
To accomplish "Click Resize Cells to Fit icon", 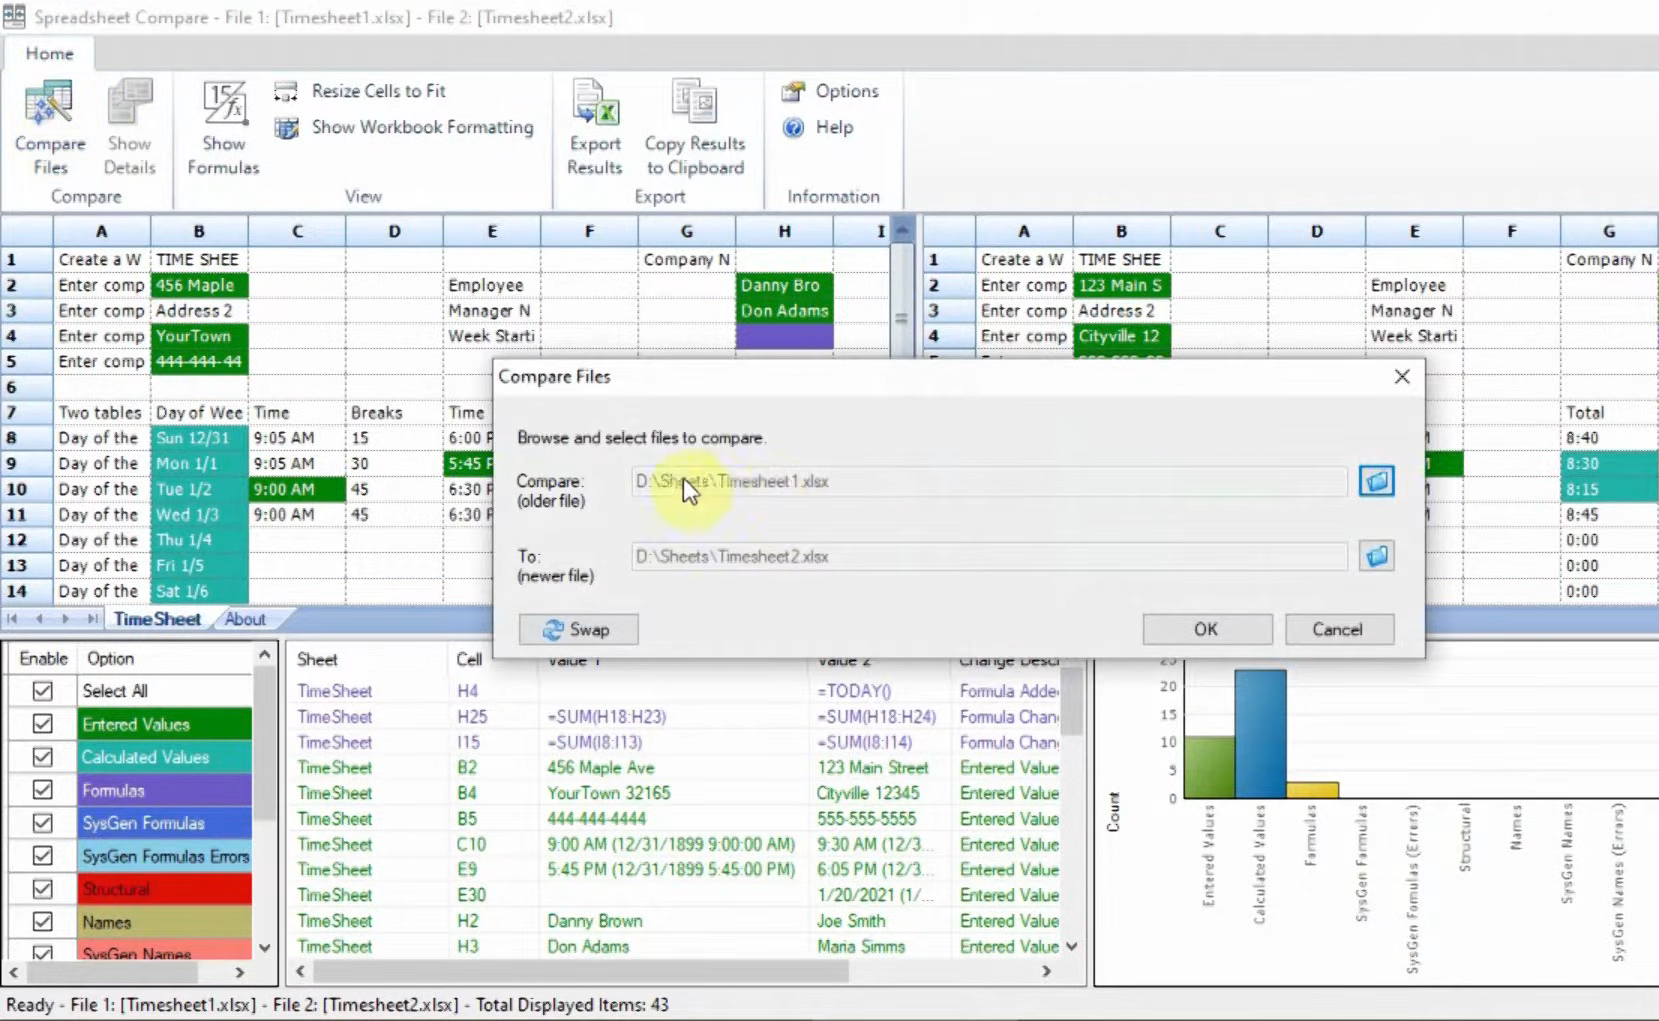I will click(x=286, y=91).
